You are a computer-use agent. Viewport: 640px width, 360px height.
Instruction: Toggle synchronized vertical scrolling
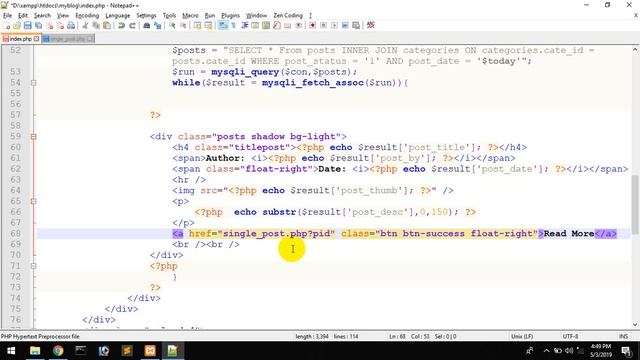pos(197,25)
